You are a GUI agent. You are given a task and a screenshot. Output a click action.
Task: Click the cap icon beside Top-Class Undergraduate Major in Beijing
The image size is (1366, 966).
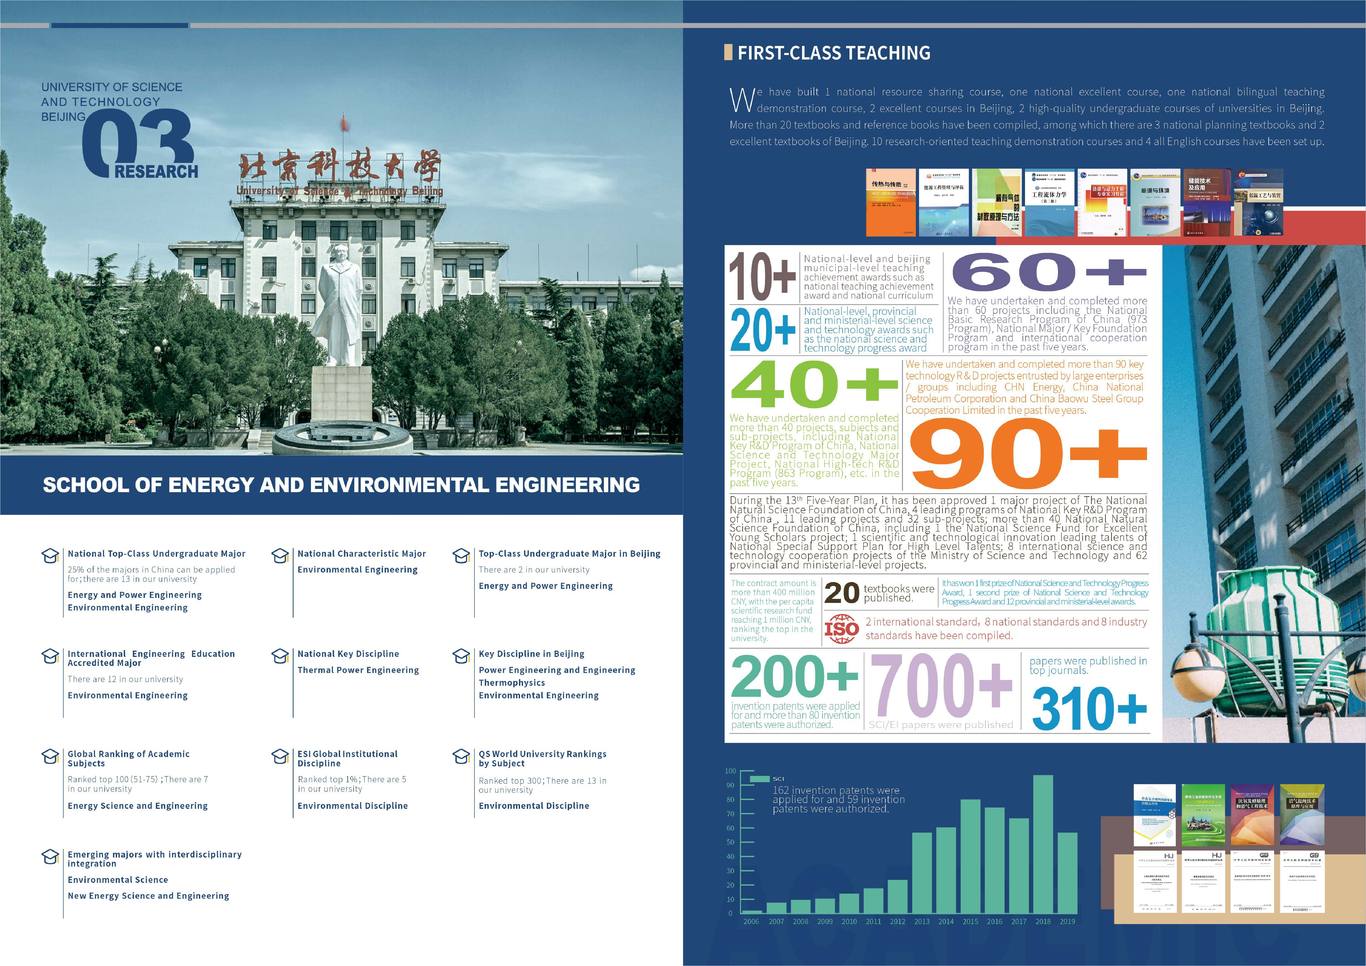[x=461, y=555]
